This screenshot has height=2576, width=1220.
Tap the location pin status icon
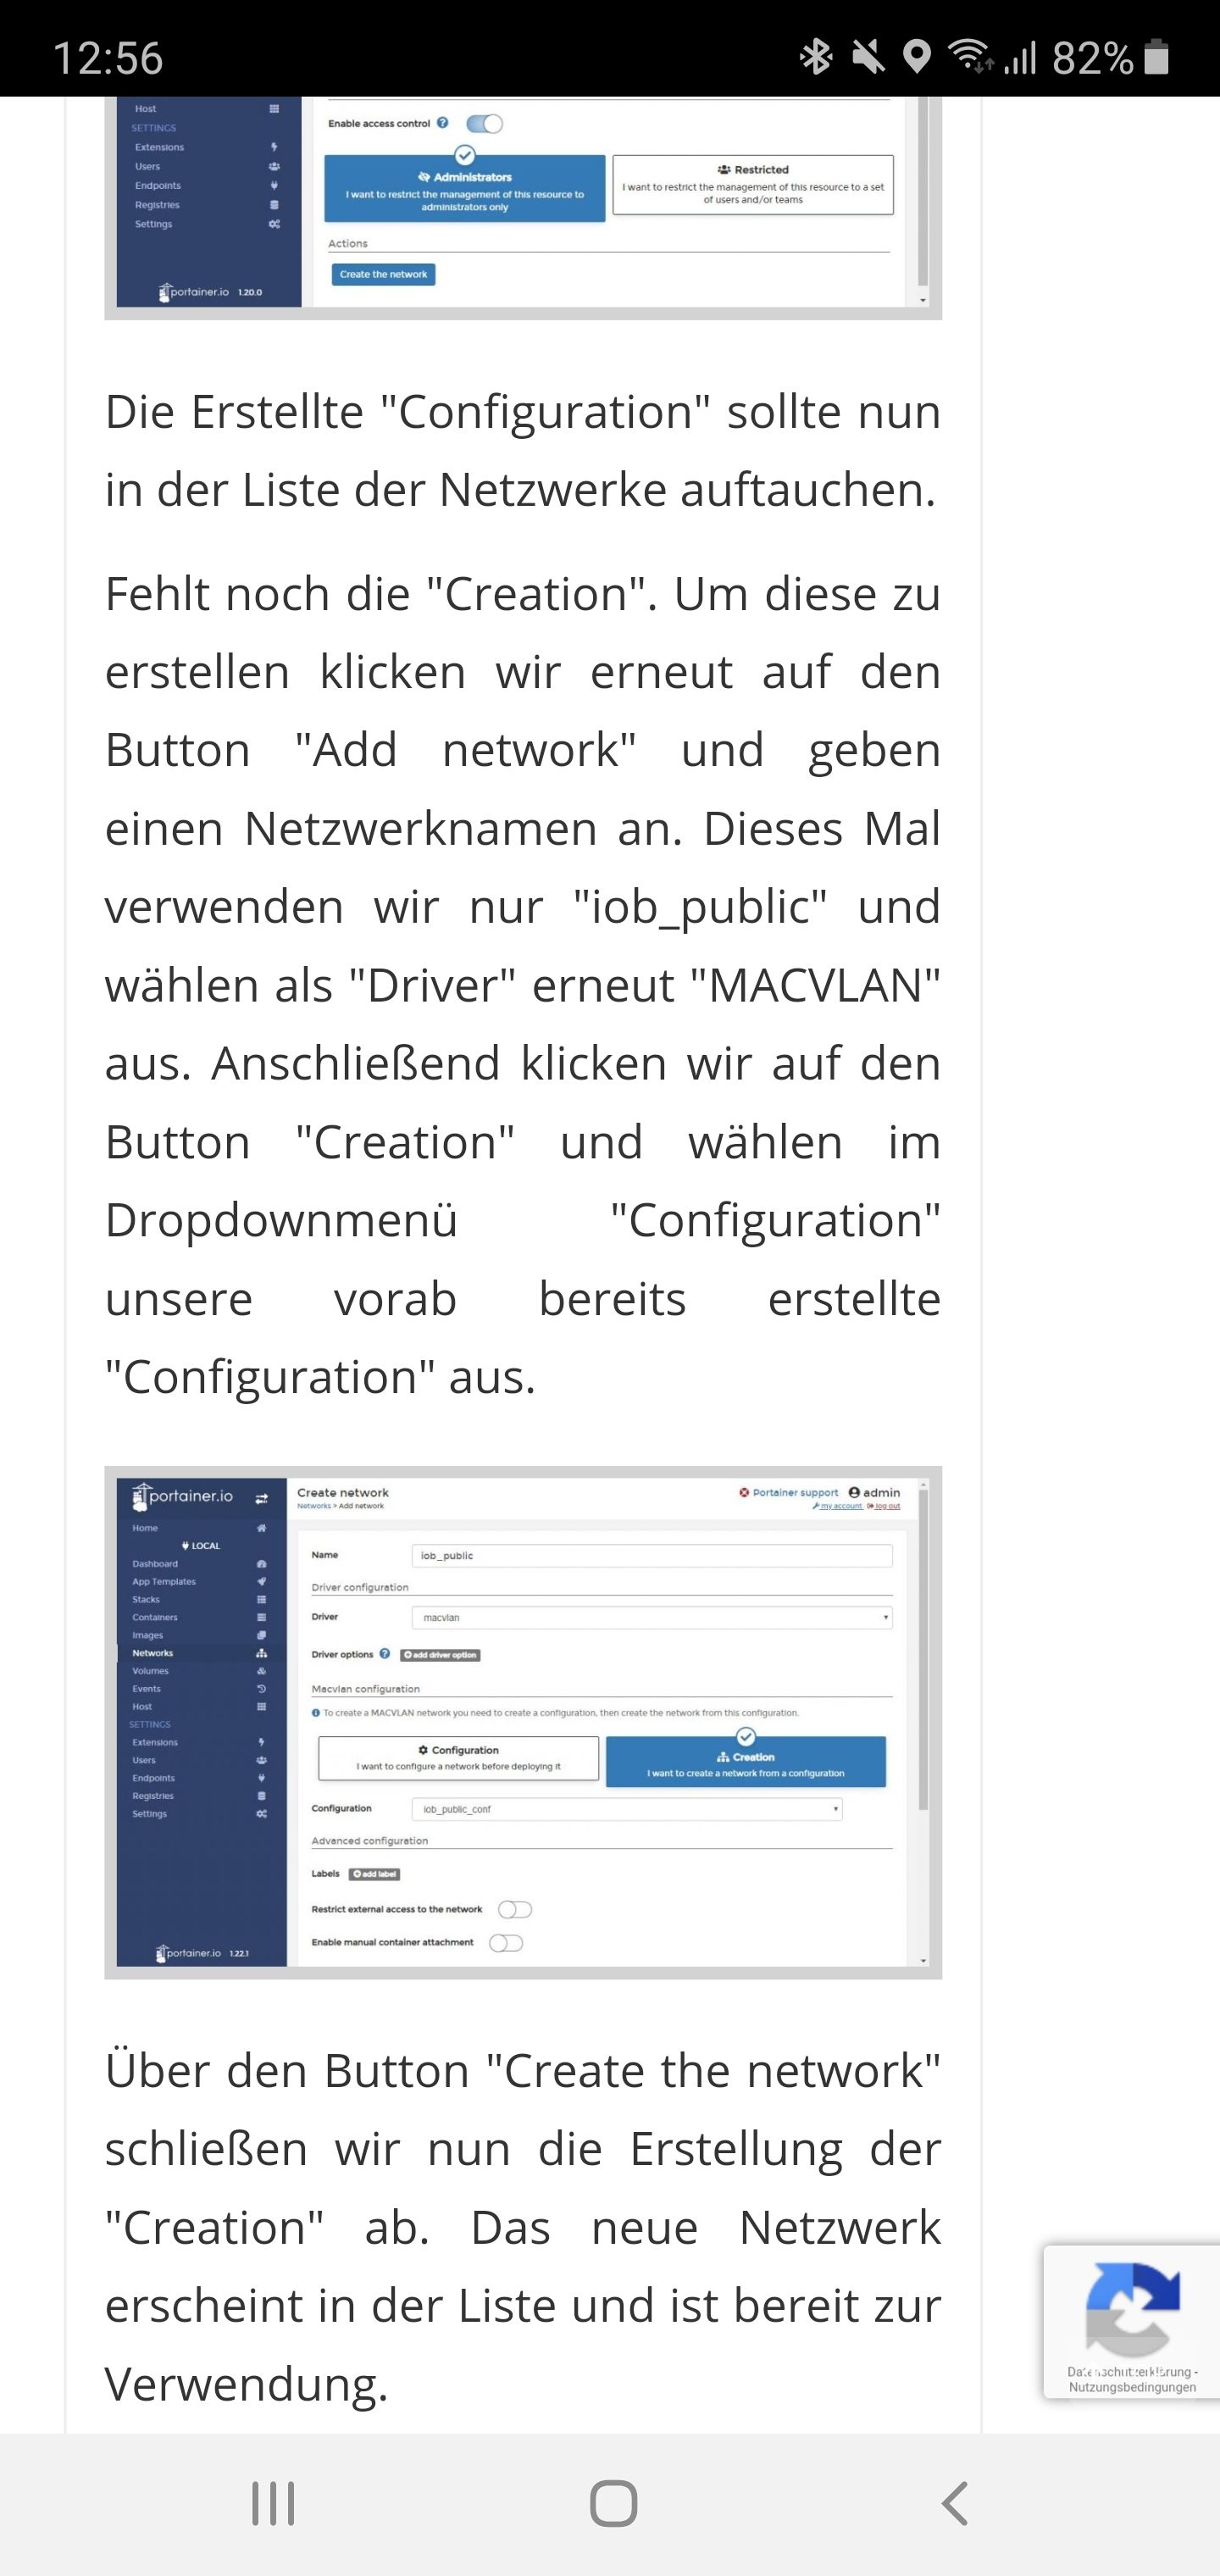916,57
